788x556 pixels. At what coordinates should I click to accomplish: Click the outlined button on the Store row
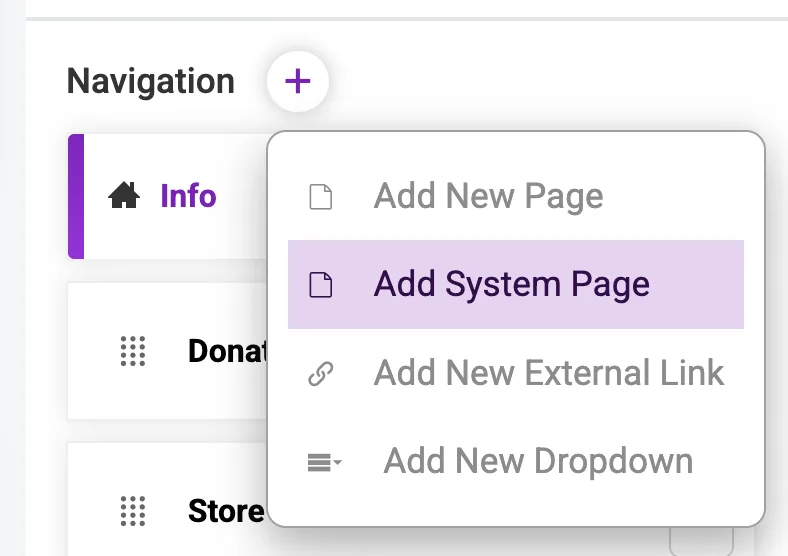[701, 541]
